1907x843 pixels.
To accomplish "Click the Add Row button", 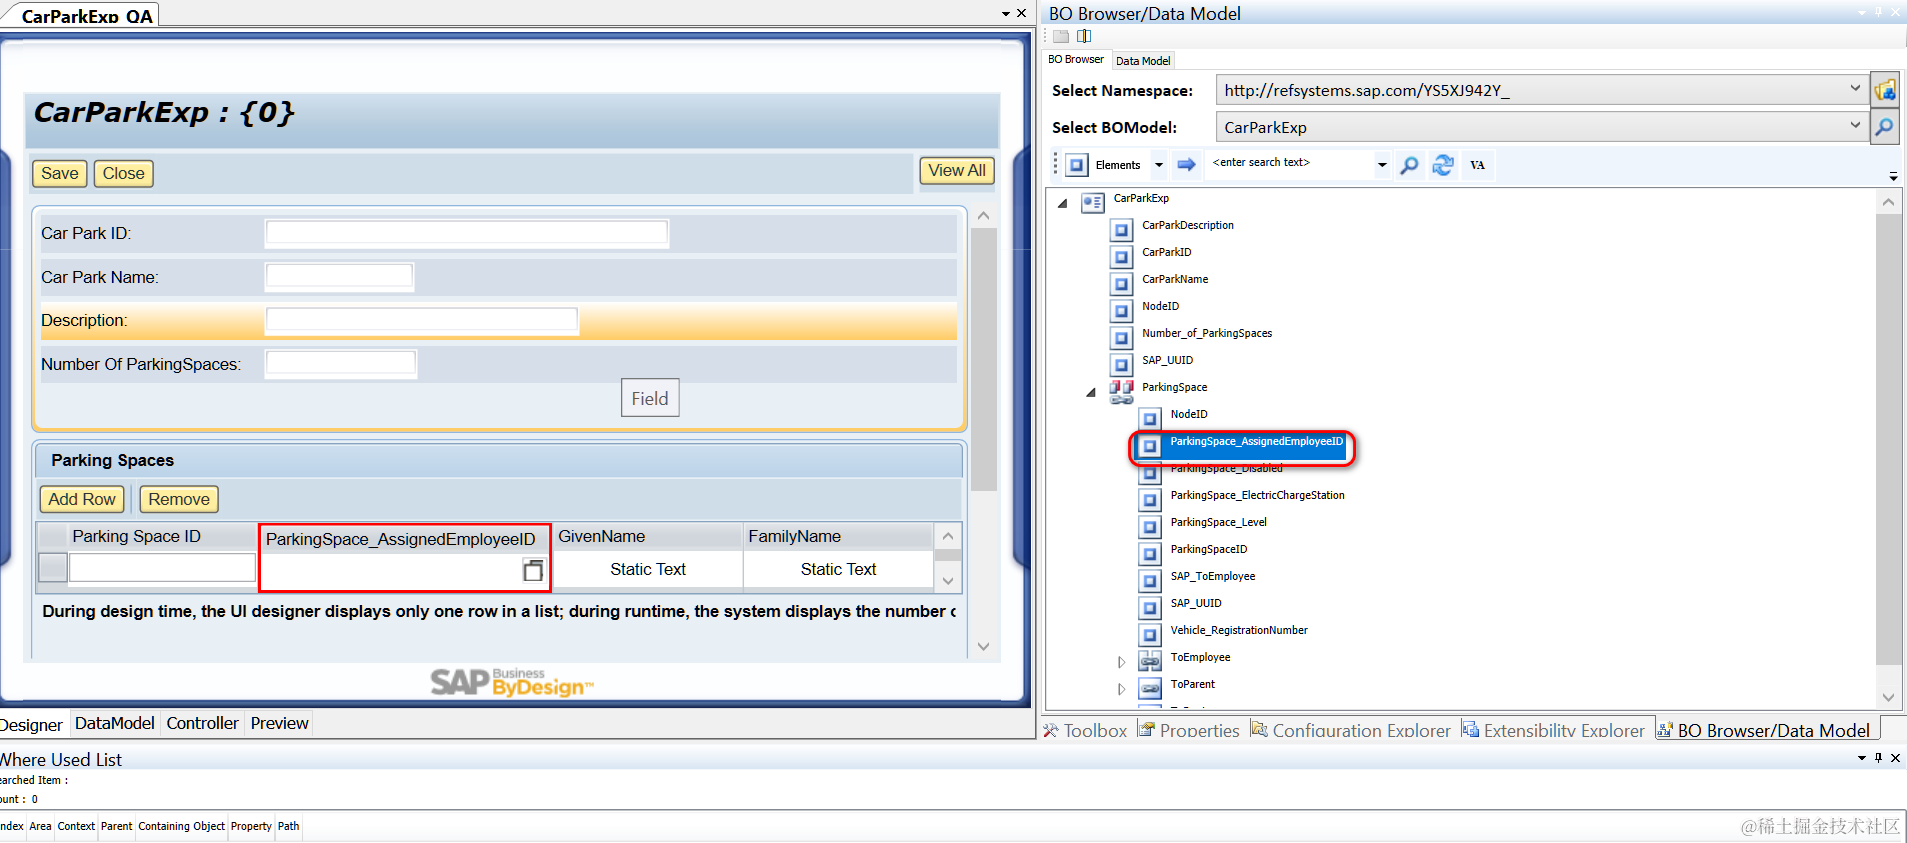I will pyautogui.click(x=82, y=499).
